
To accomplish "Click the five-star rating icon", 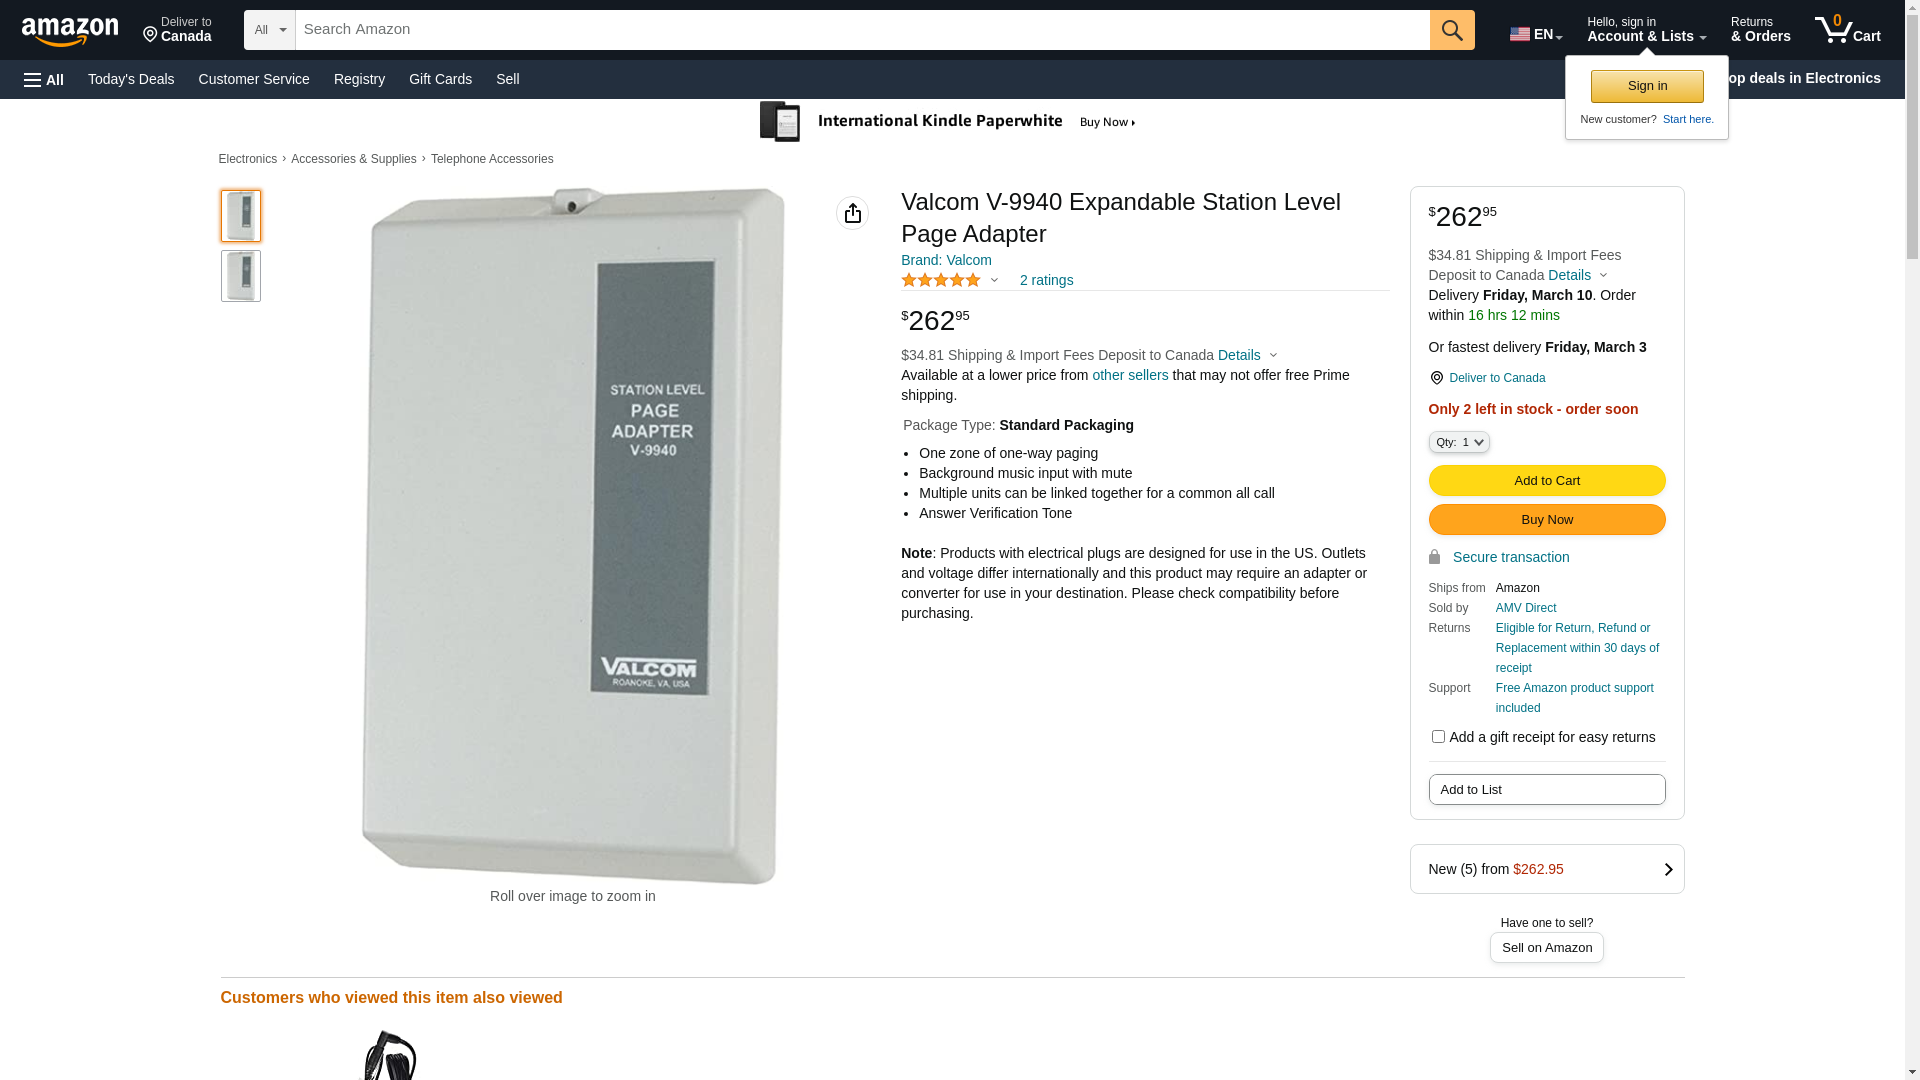I will [x=941, y=281].
